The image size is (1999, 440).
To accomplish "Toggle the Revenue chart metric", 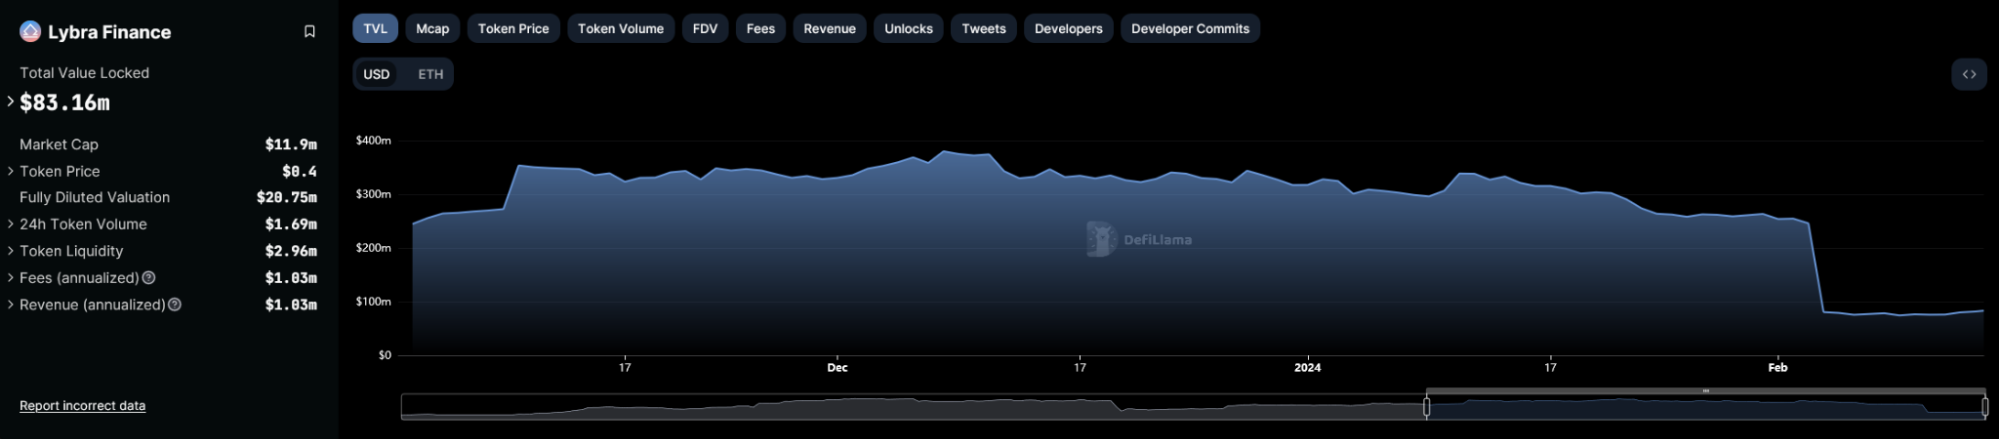I will pyautogui.click(x=830, y=29).
